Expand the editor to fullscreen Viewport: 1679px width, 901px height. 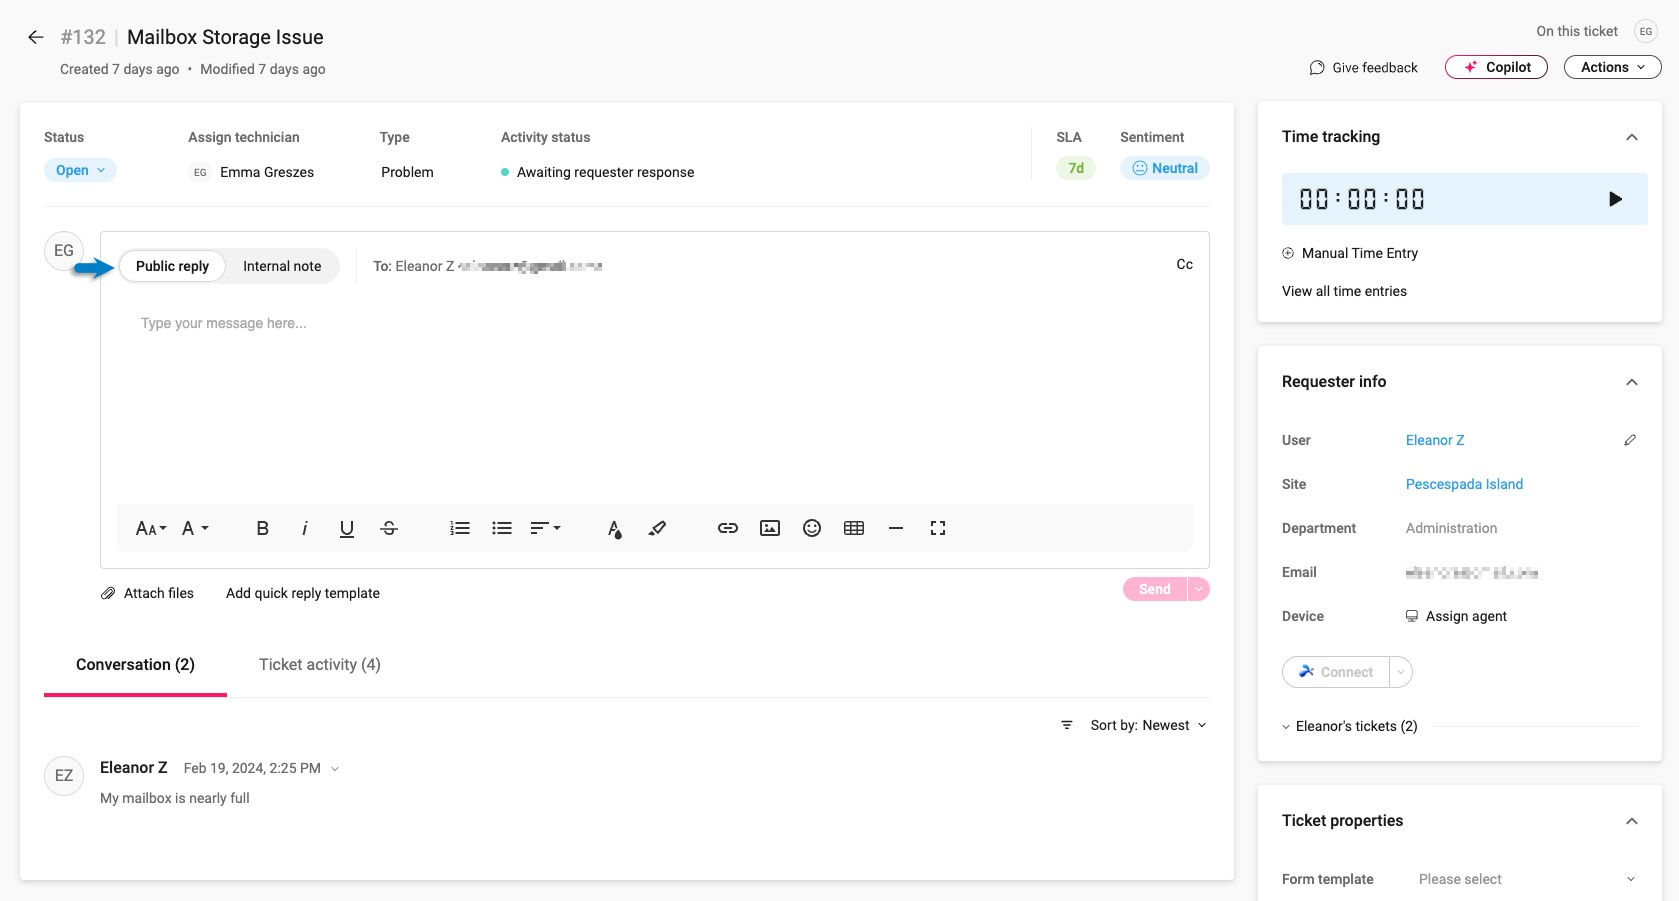click(938, 528)
